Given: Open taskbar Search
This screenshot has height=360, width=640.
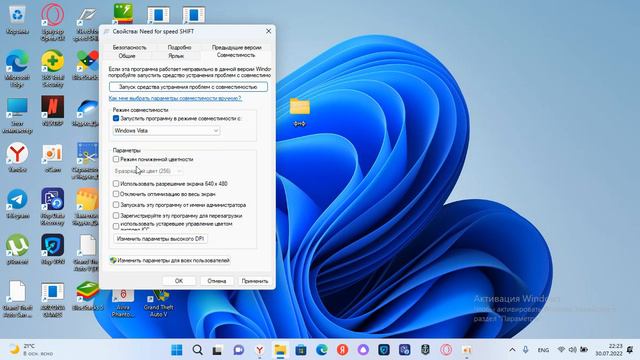Looking at the screenshot, I should pyautogui.click(x=198, y=350).
